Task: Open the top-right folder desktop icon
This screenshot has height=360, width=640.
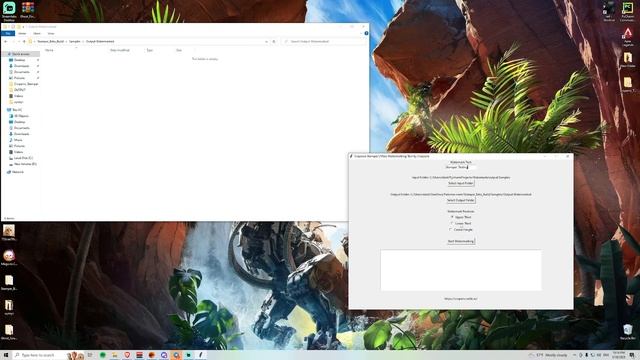Action: 628,60
